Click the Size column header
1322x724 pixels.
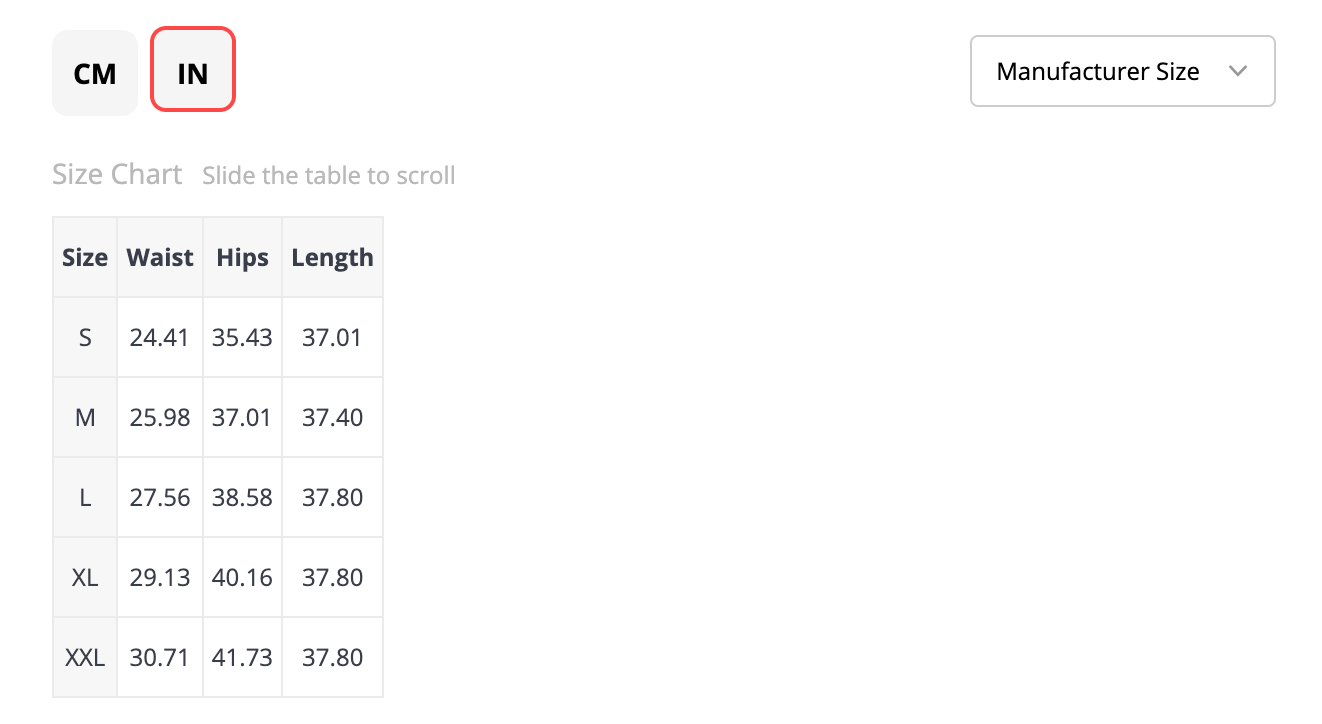tap(85, 257)
